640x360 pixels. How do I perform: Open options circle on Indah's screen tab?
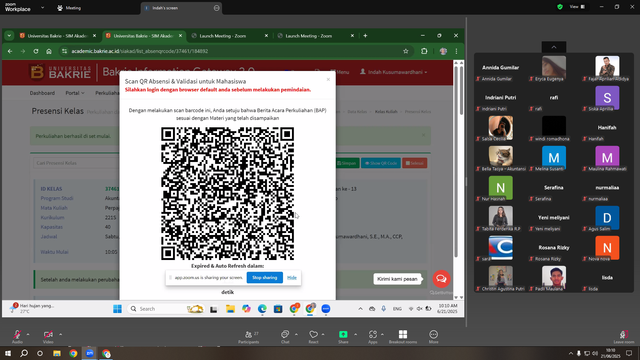pyautogui.click(x=216, y=8)
